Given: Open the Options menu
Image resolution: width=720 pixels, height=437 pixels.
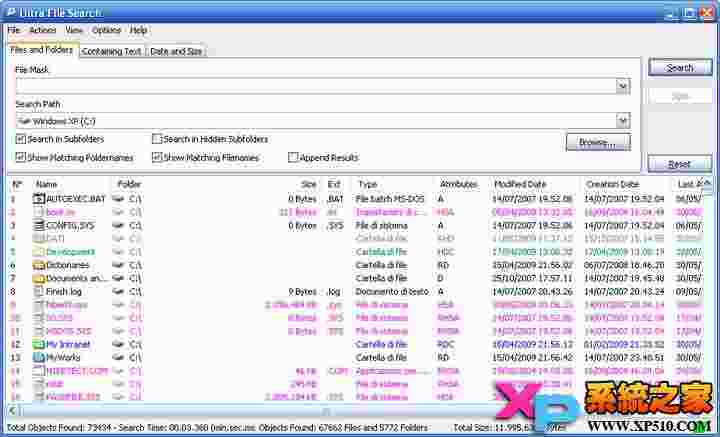Looking at the screenshot, I should click(x=106, y=30).
